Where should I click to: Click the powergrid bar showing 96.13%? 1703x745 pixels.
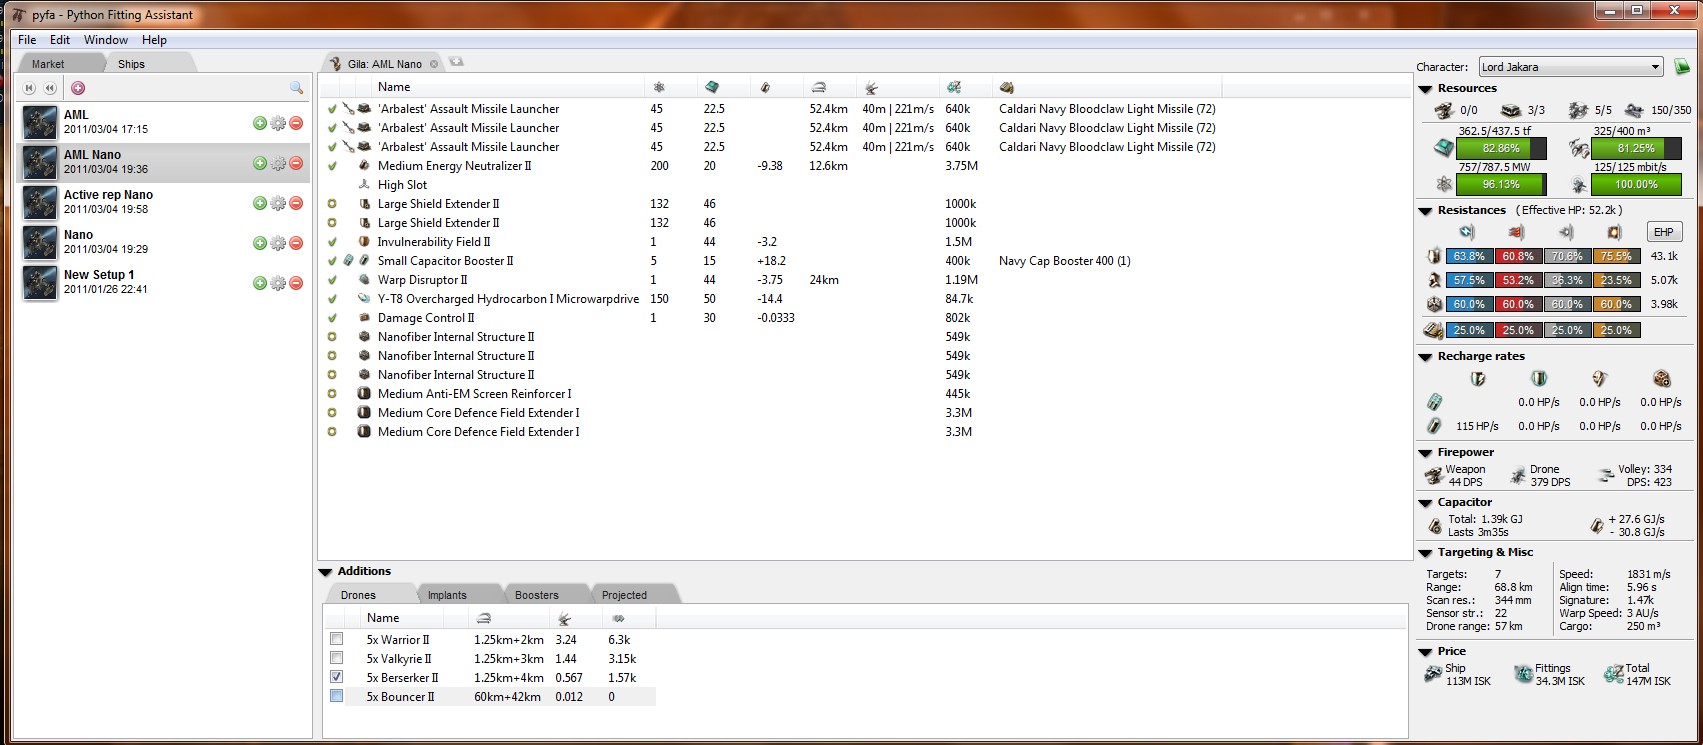tap(1501, 184)
